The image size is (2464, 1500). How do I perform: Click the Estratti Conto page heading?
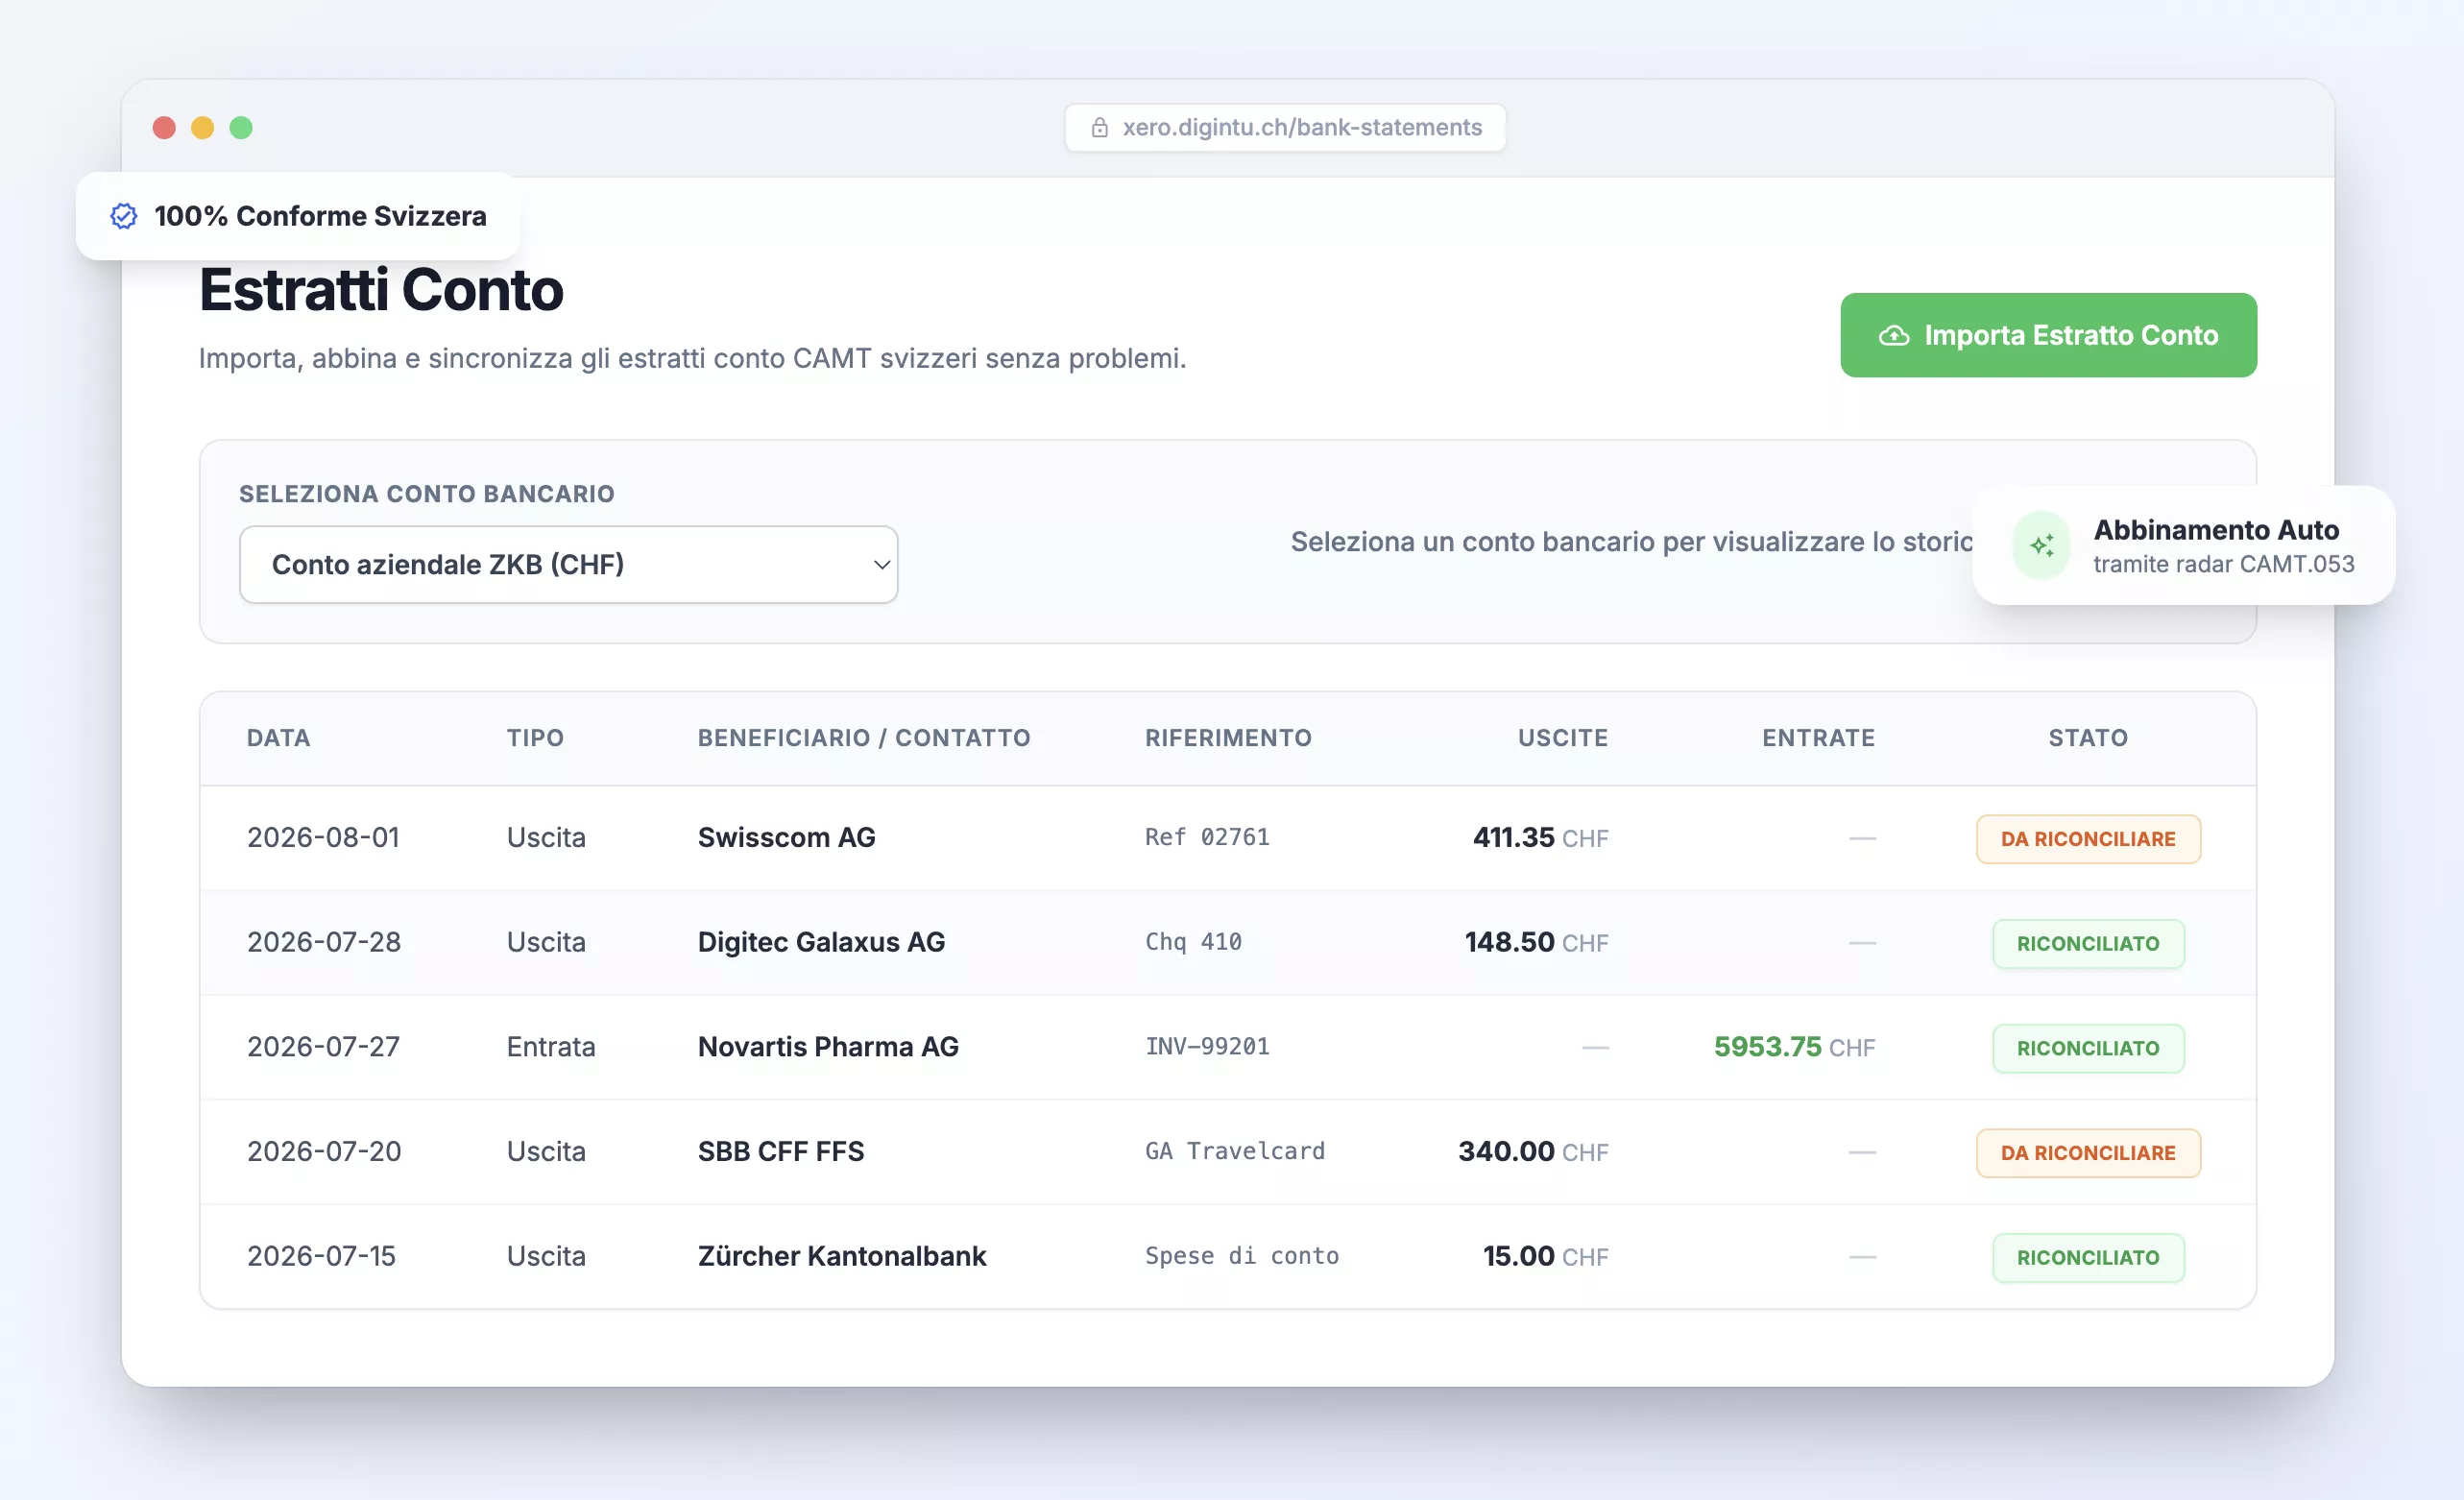(x=381, y=291)
